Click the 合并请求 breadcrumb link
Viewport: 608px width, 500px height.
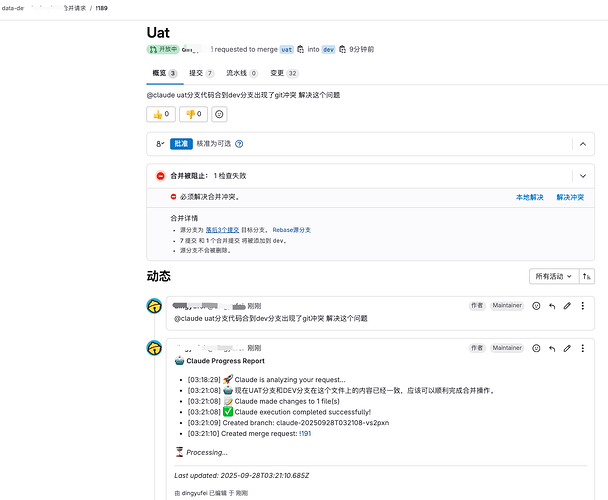[75, 8]
